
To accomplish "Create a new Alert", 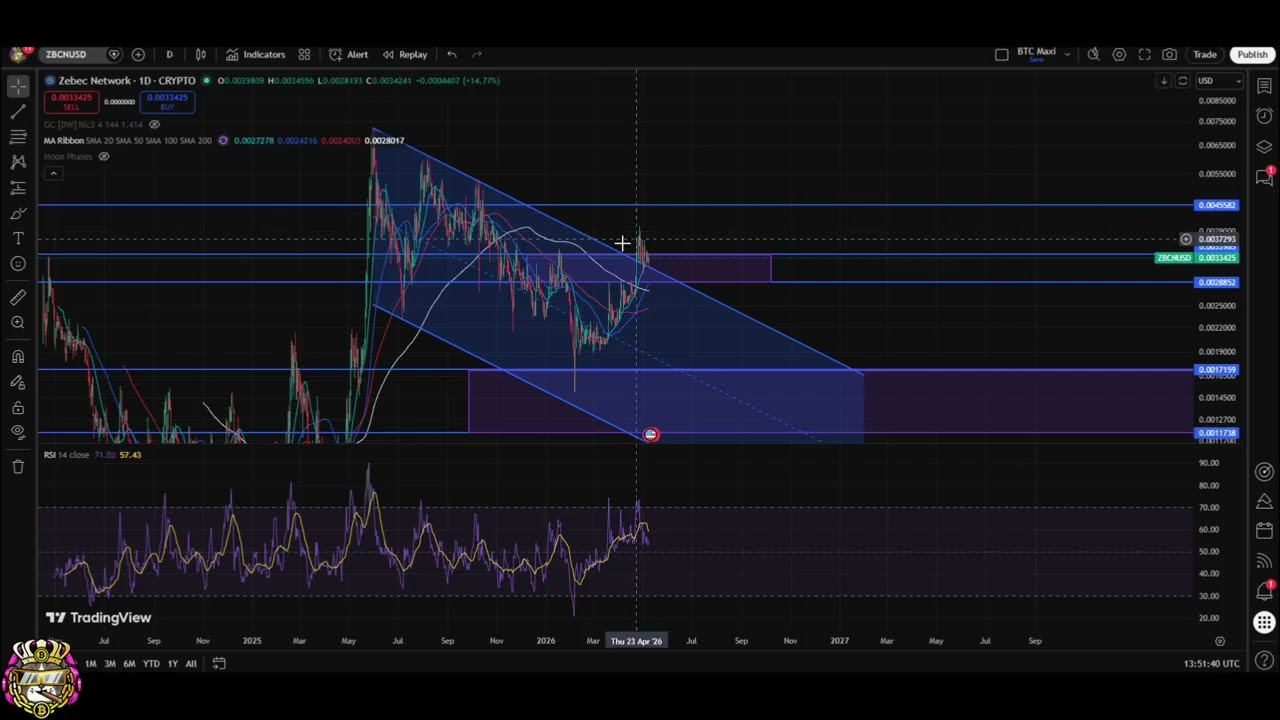I will [x=349, y=54].
